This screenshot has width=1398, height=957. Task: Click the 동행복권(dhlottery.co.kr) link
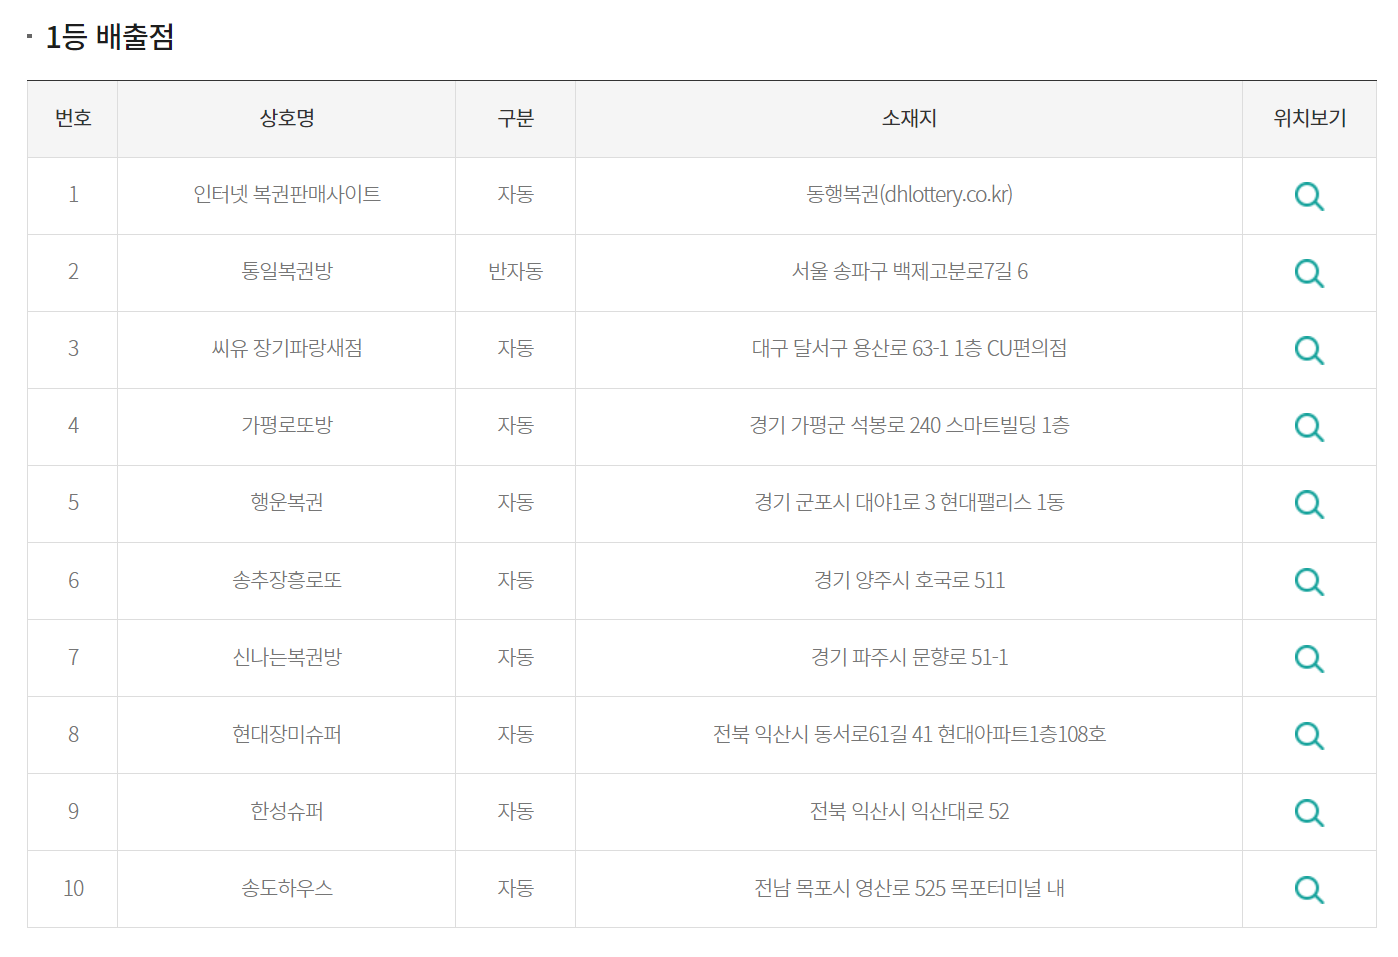908,196
